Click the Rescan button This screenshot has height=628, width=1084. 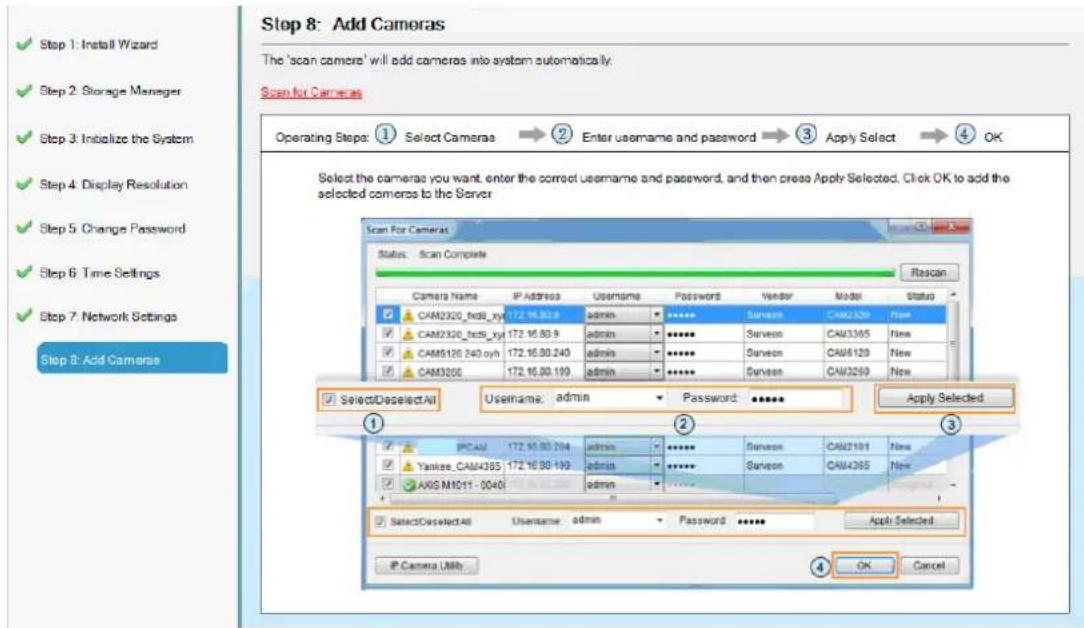[x=928, y=273]
